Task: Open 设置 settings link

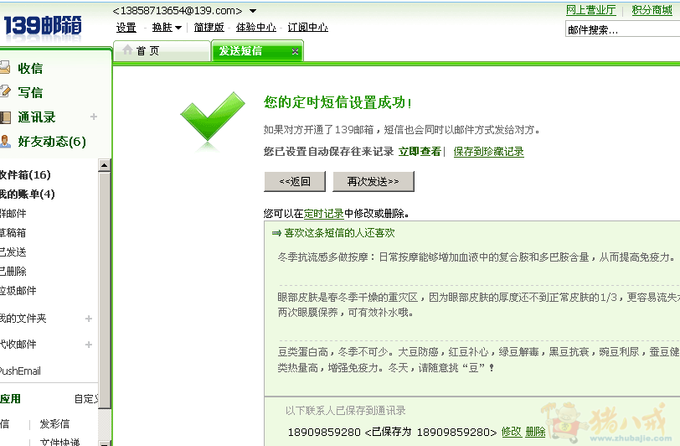Action: click(x=126, y=27)
